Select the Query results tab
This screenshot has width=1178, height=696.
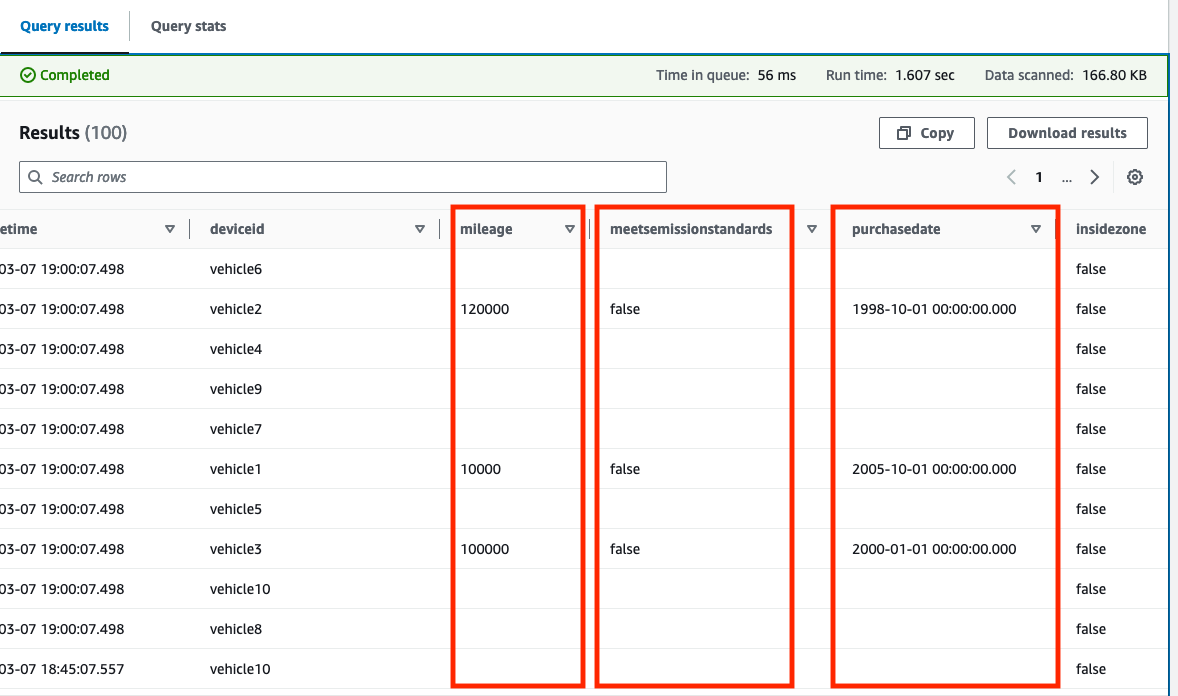[64, 26]
